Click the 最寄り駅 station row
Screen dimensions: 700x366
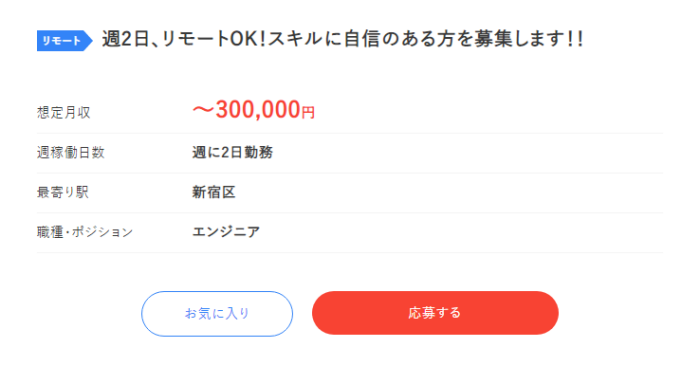click(350, 193)
